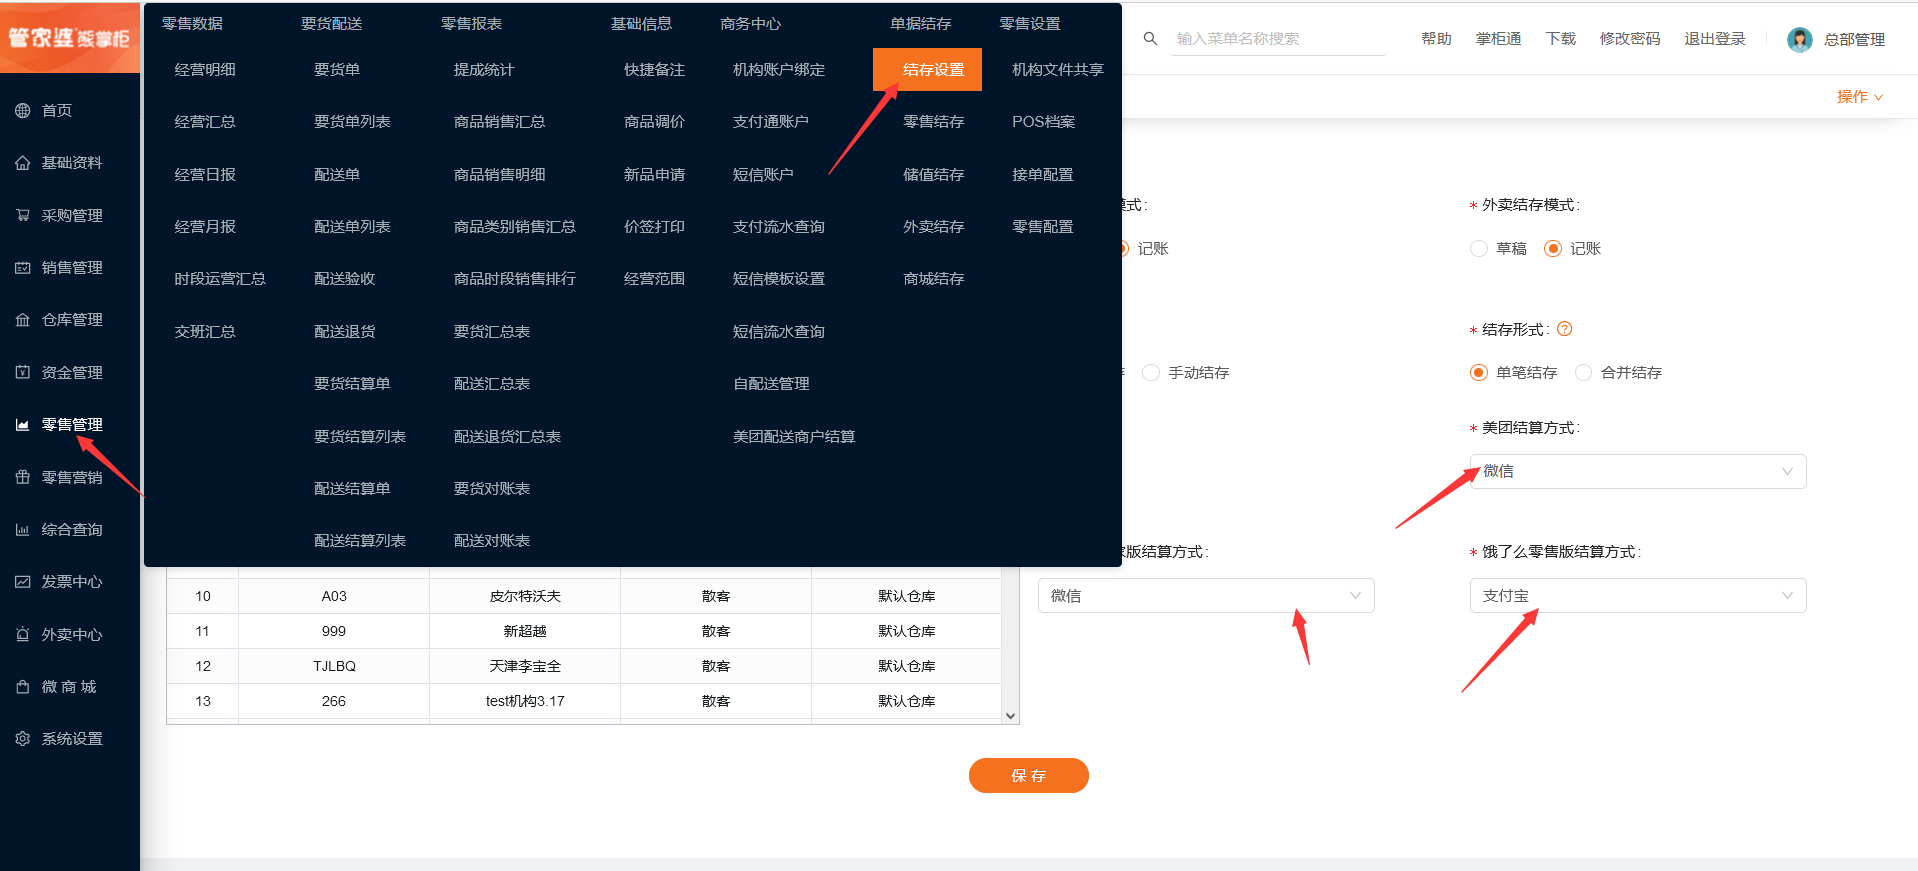Click the 微商城 bag icon
Screen dimensions: 1918x871
22,687
